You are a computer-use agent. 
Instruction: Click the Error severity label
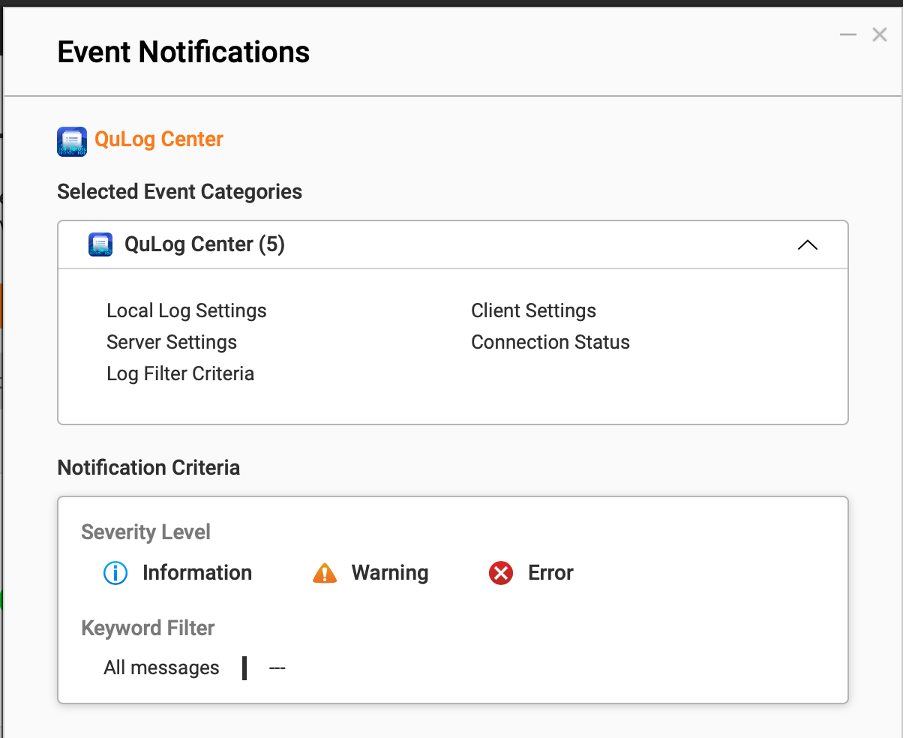tap(550, 573)
